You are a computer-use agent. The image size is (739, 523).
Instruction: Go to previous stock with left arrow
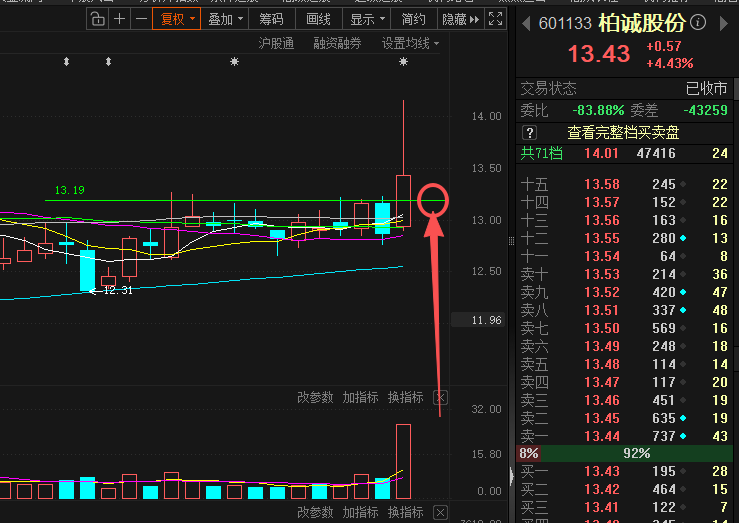tap(526, 23)
